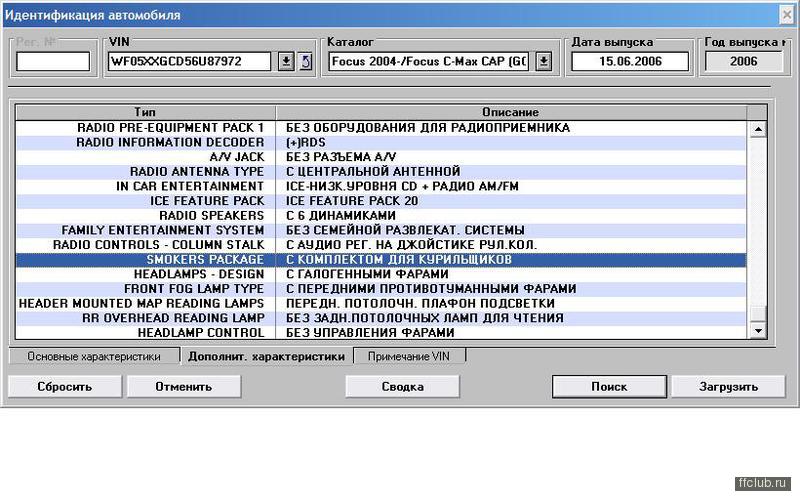Viewport: 800px width, 500px height.
Task: Switch to Основные характеристики tab
Action: tap(94, 357)
